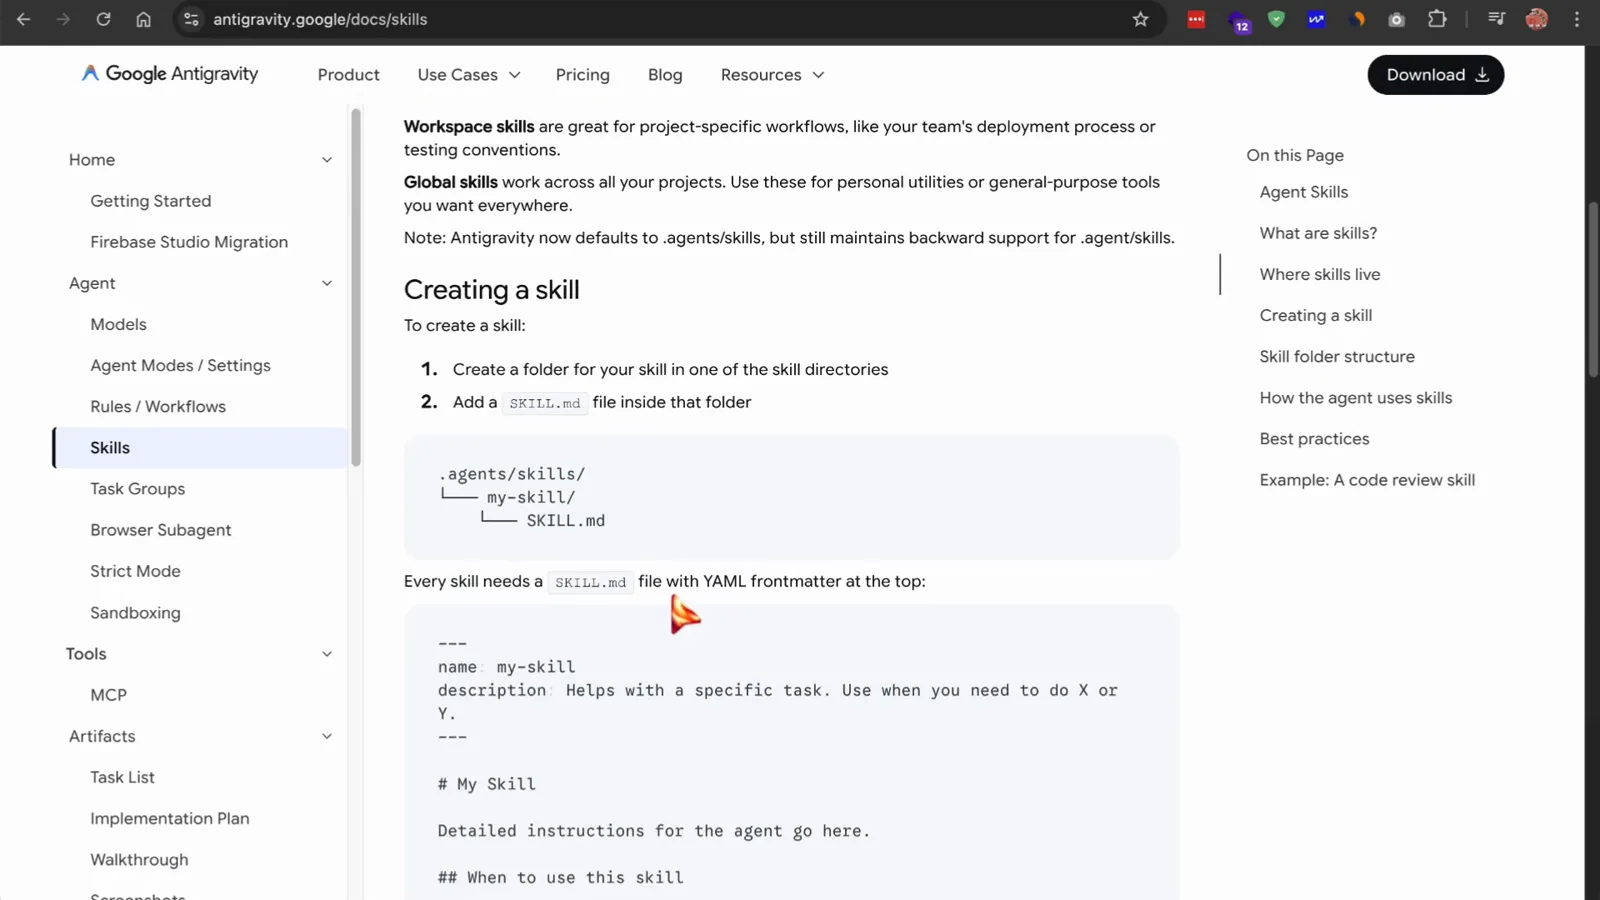Jump to What are skills? section
Viewport: 1600px width, 900px height.
1318,233
